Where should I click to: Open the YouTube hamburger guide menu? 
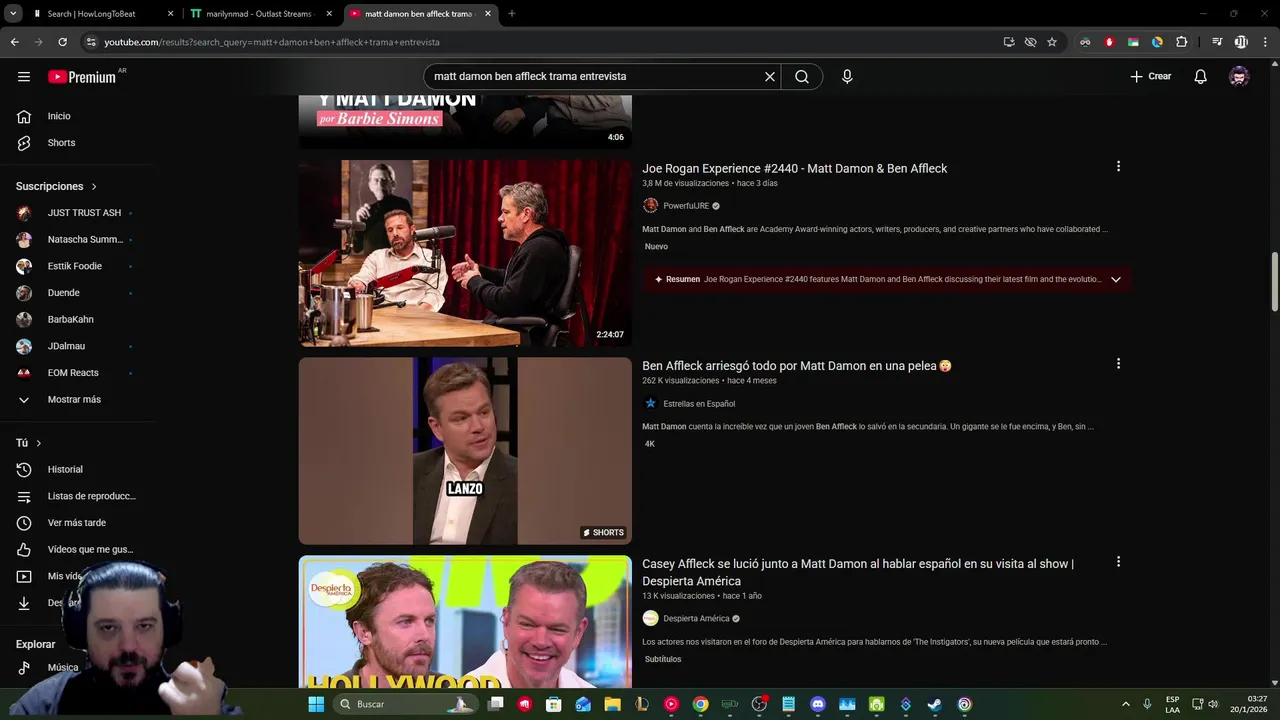24,76
